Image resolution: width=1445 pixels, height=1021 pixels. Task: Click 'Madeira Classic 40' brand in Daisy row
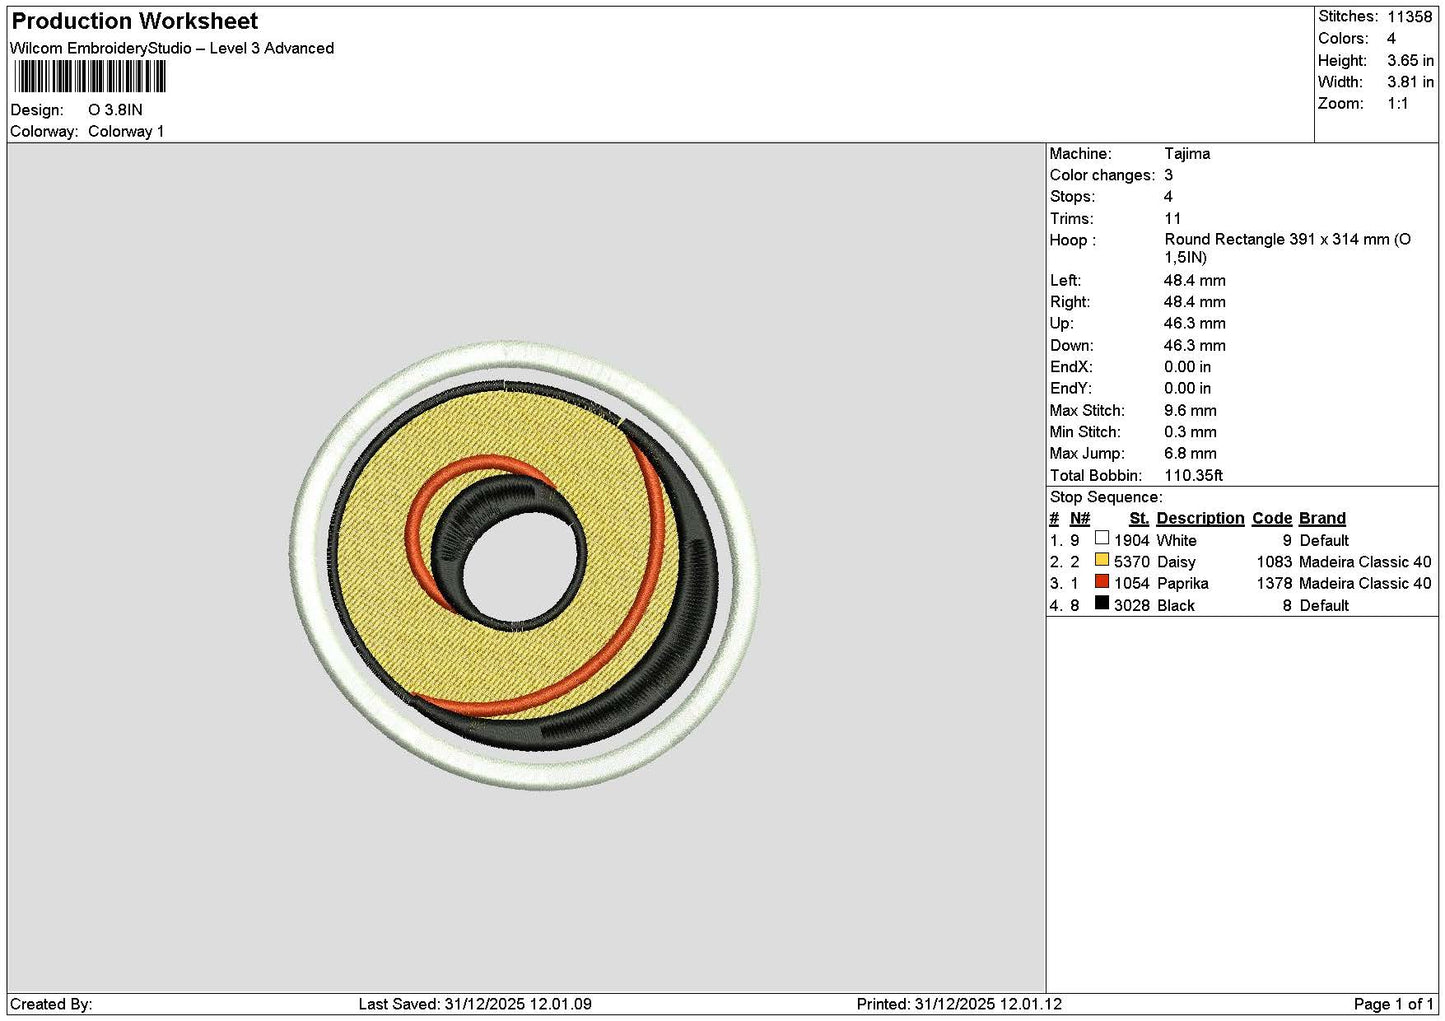[x=1365, y=563]
